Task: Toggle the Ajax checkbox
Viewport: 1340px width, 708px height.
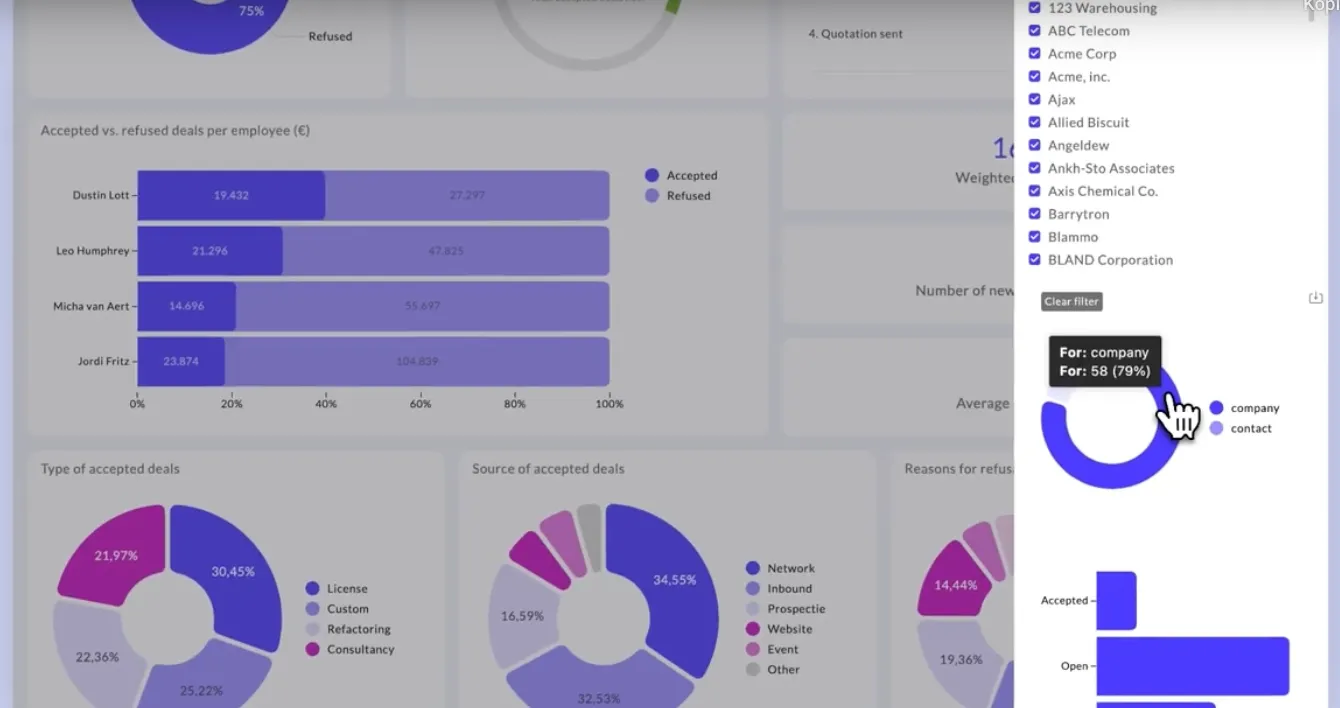Action: coord(1035,99)
